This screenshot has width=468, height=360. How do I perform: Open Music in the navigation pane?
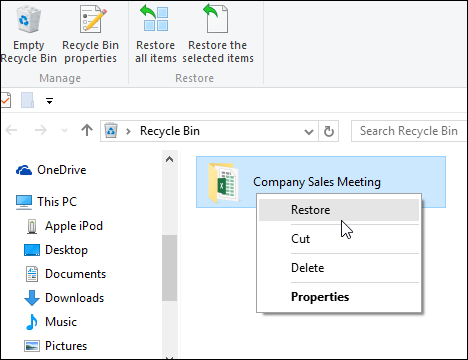click(x=51, y=322)
